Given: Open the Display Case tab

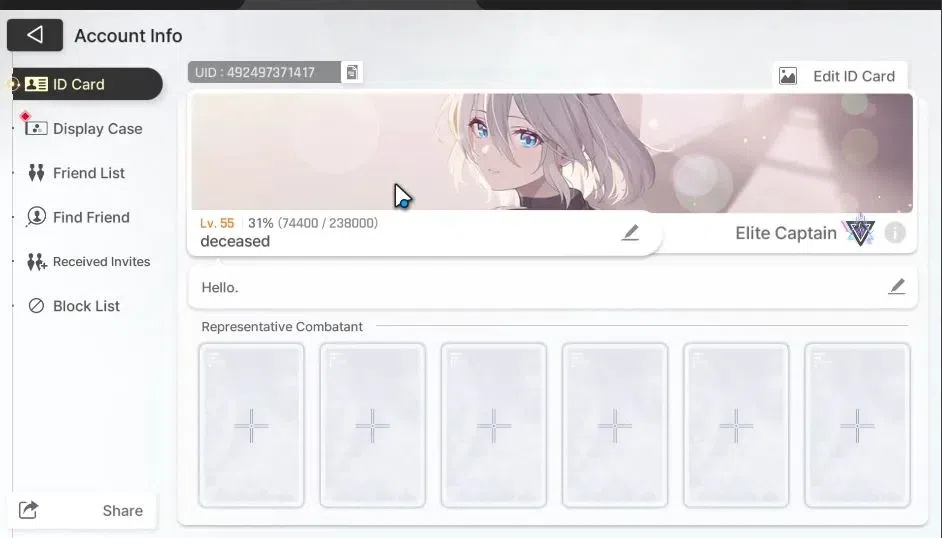Looking at the screenshot, I should [x=84, y=128].
